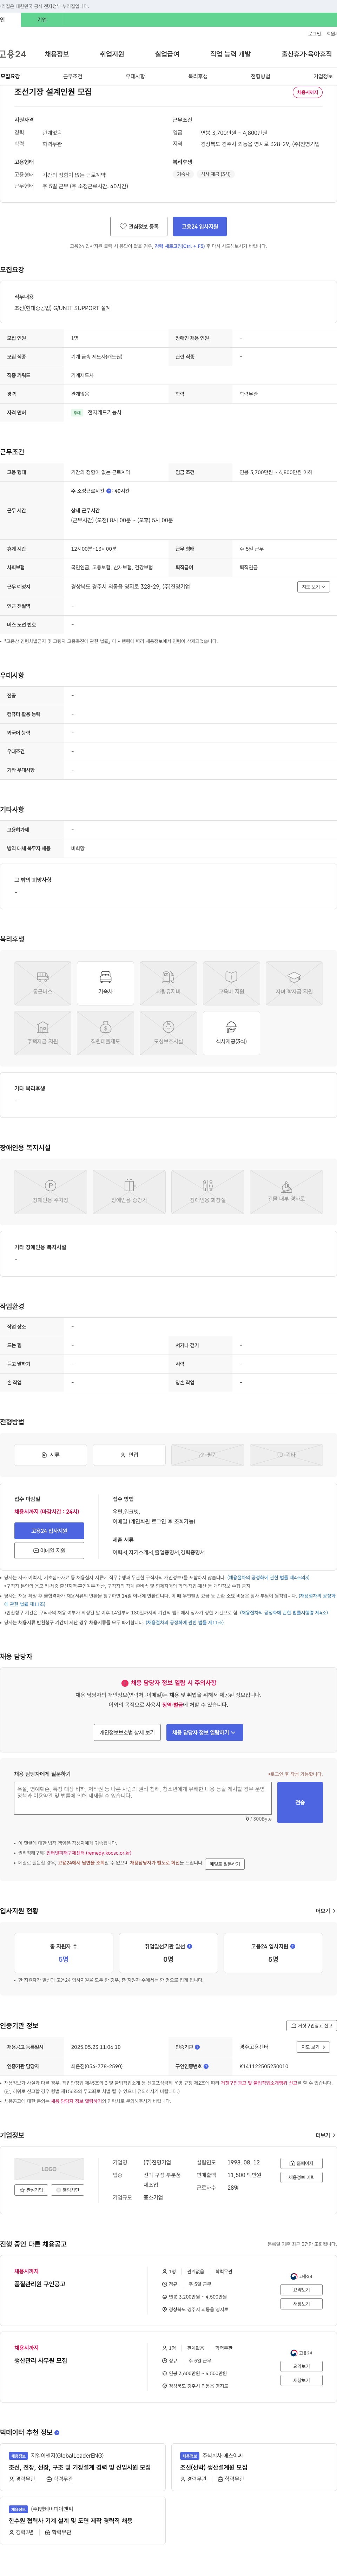This screenshot has height=2576, width=337.
Task: Save posting with 관심정보 등록 button
Action: point(139,227)
